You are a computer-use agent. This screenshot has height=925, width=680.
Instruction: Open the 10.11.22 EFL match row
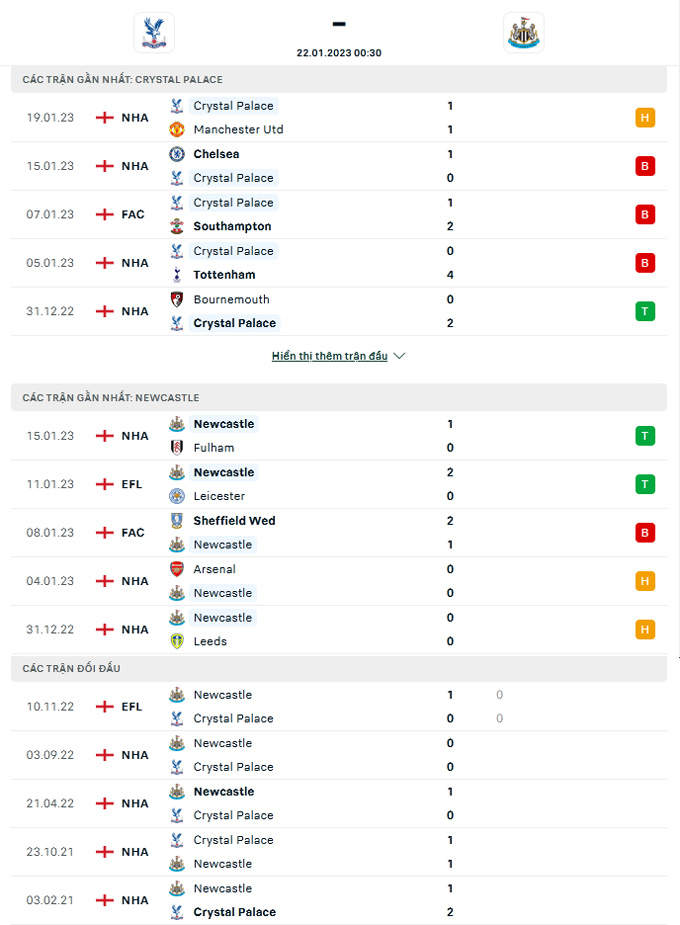click(300, 707)
